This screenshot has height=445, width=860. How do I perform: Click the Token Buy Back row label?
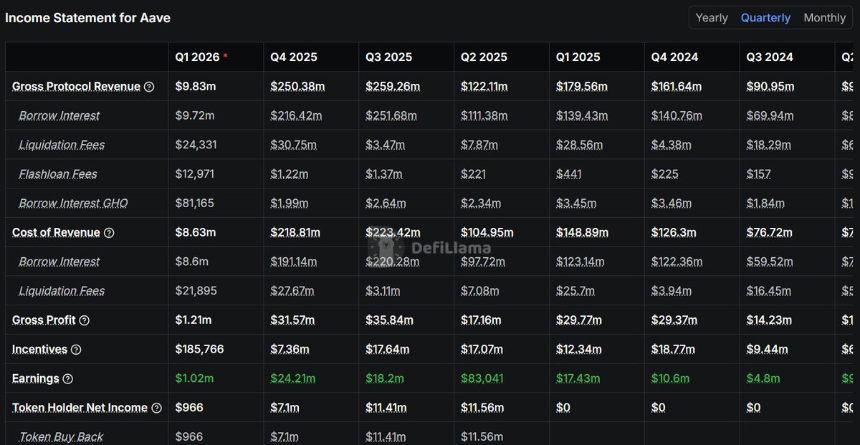point(61,437)
